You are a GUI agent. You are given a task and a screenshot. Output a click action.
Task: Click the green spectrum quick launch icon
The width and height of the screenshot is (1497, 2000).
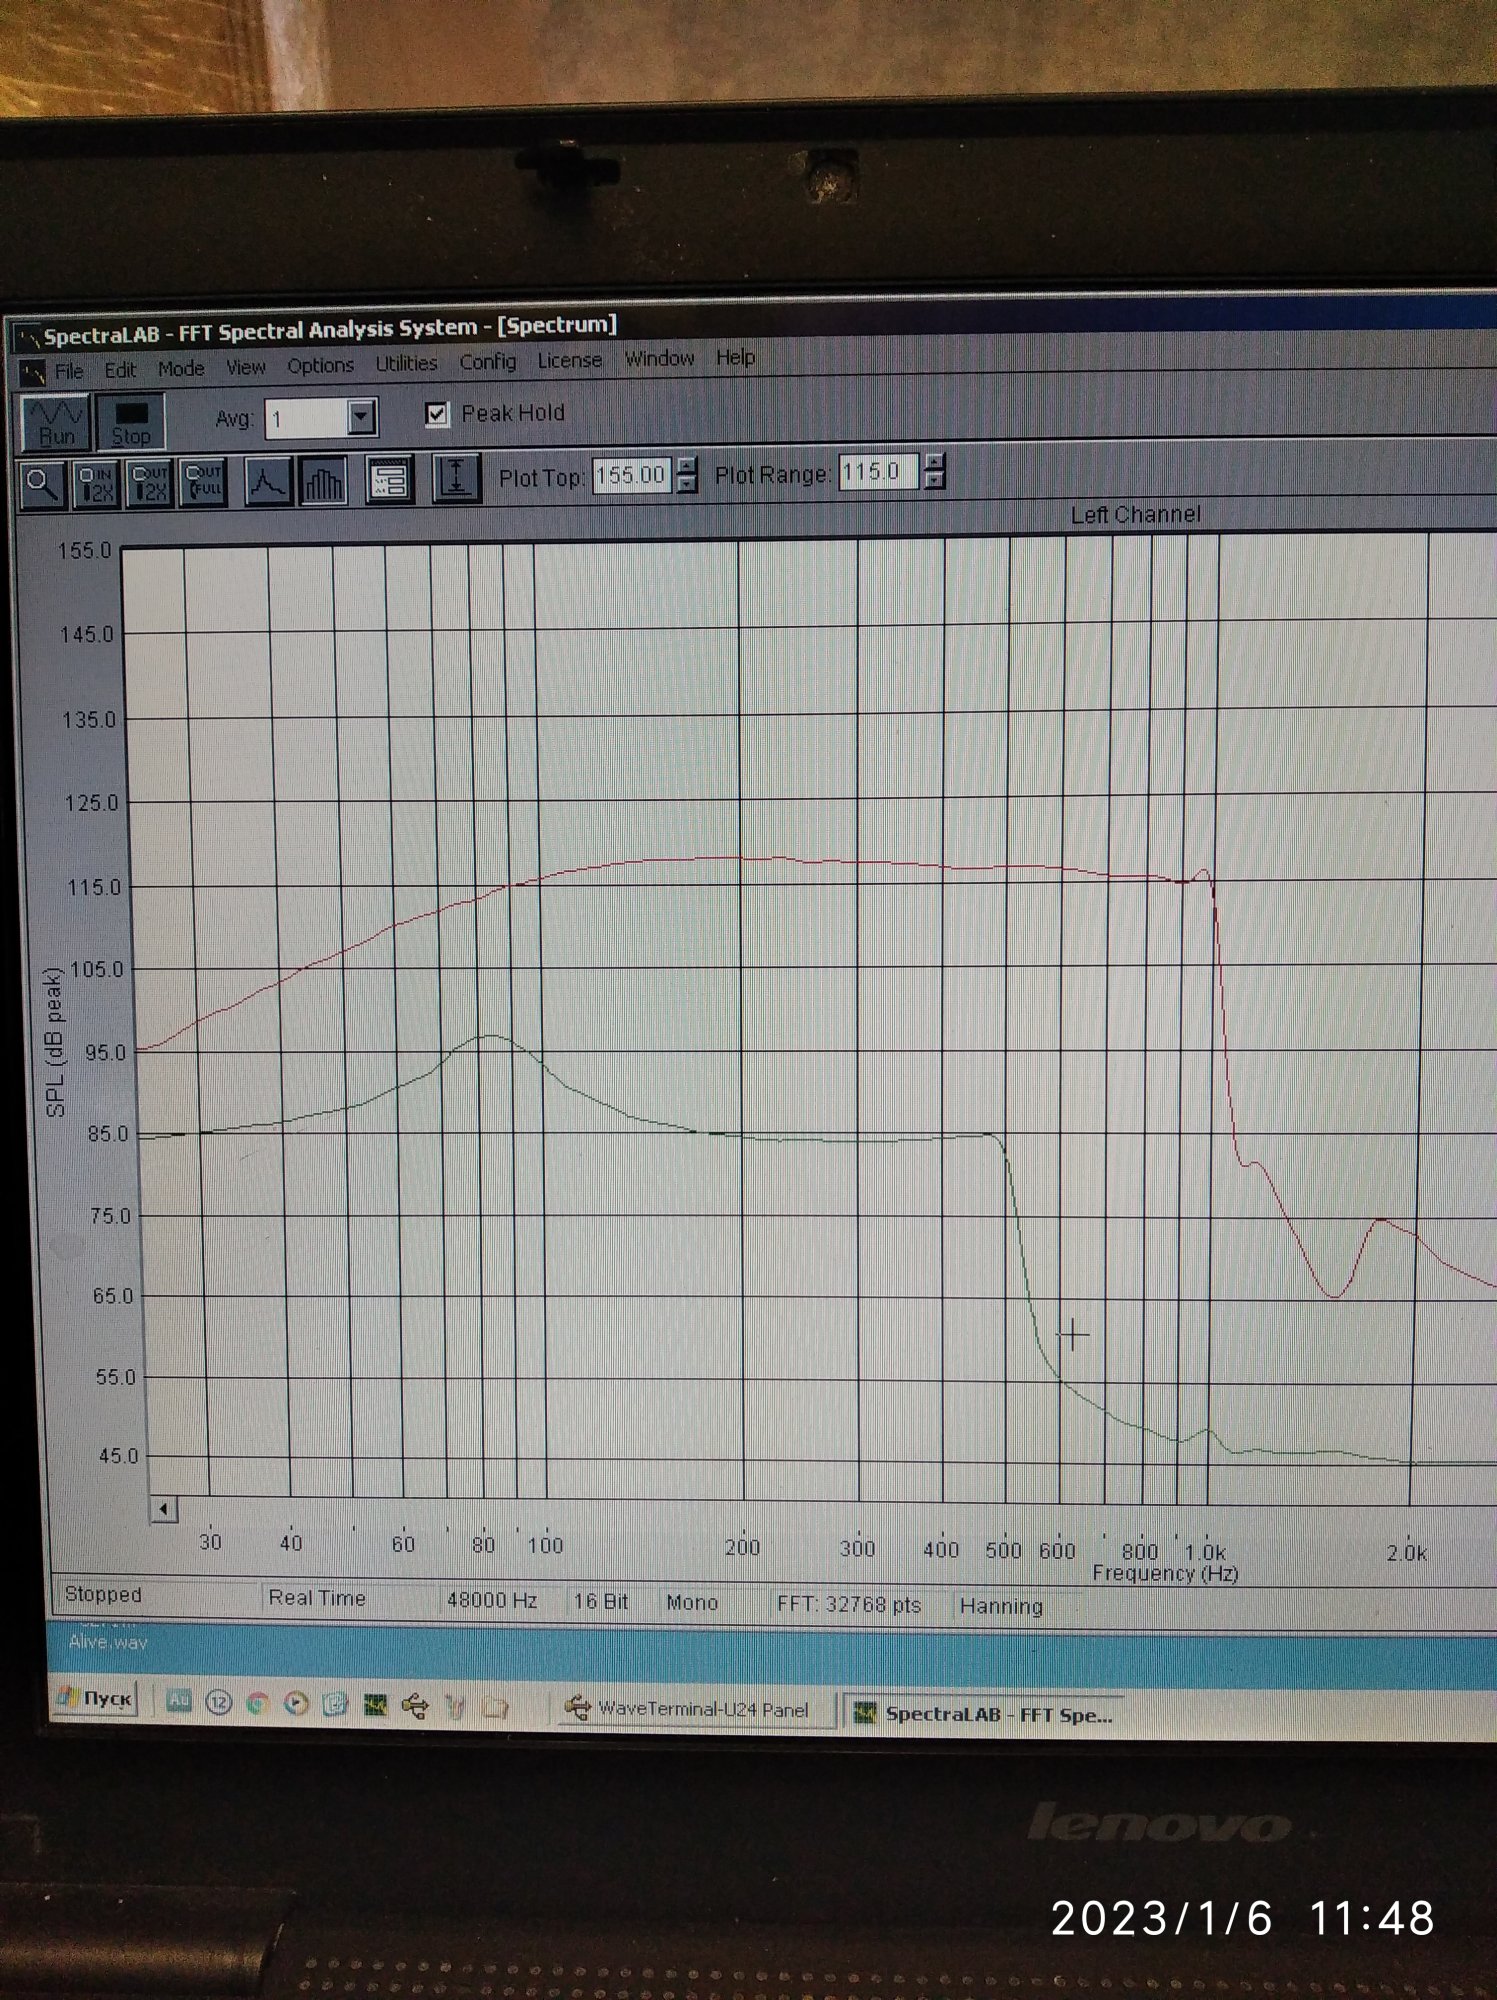click(x=375, y=1705)
